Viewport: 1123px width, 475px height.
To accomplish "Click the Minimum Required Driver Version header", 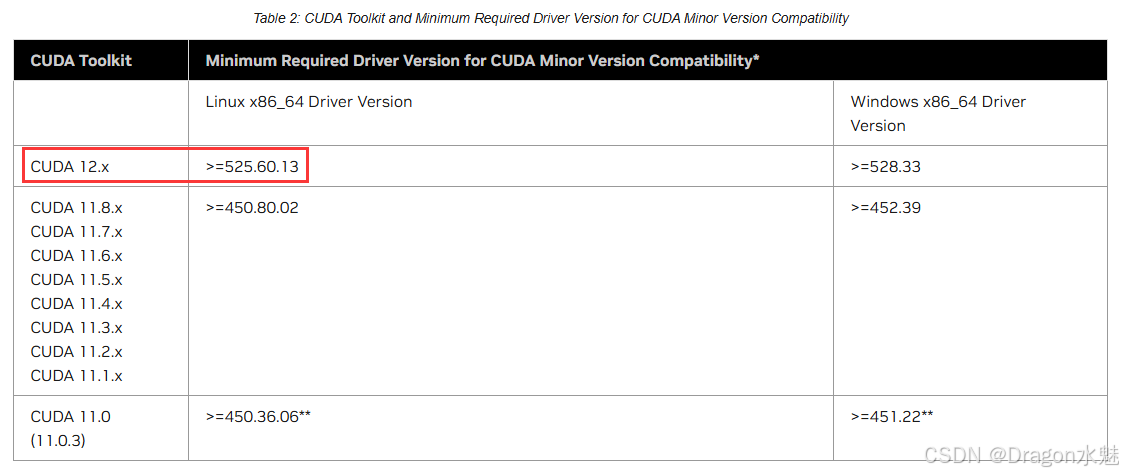I will [482, 60].
